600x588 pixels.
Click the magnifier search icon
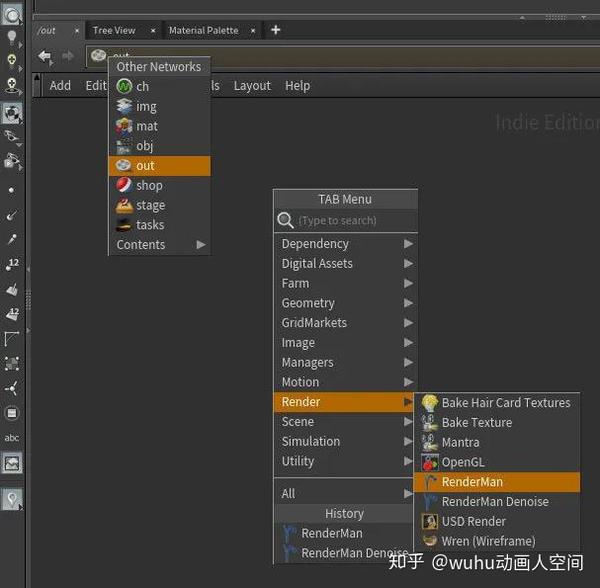[285, 221]
